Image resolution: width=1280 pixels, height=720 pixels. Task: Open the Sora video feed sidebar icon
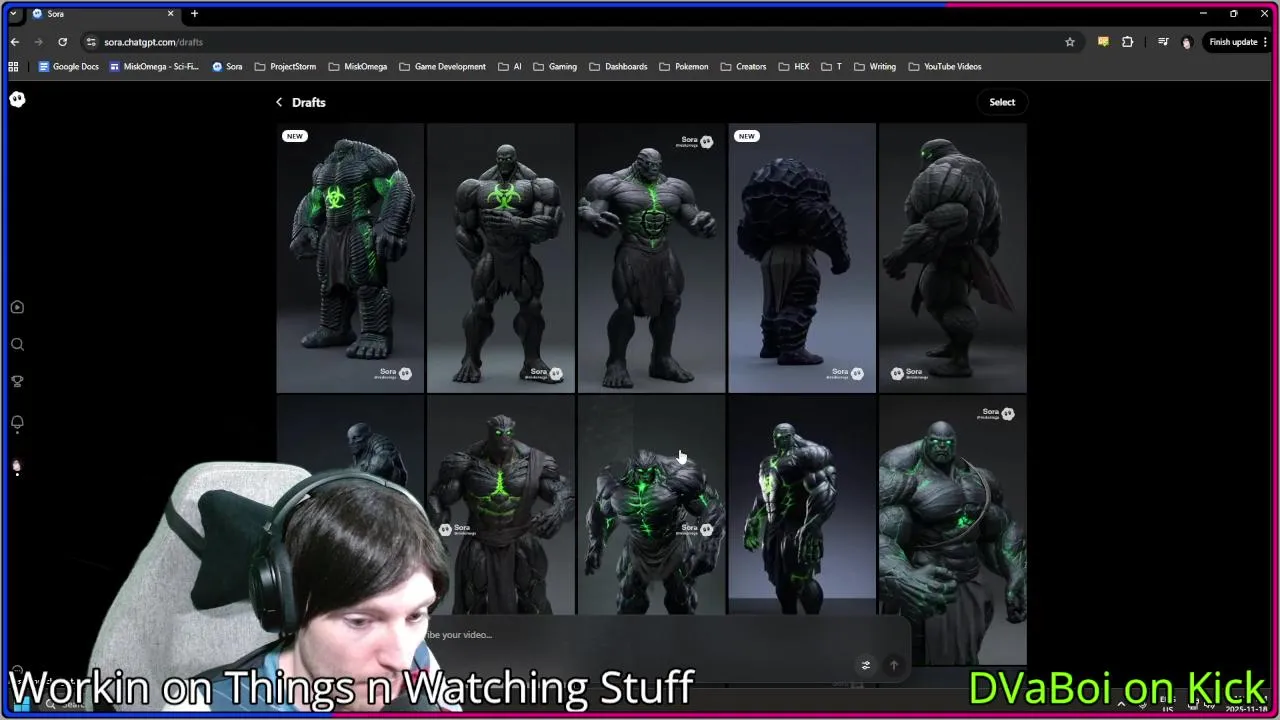[x=17, y=307]
